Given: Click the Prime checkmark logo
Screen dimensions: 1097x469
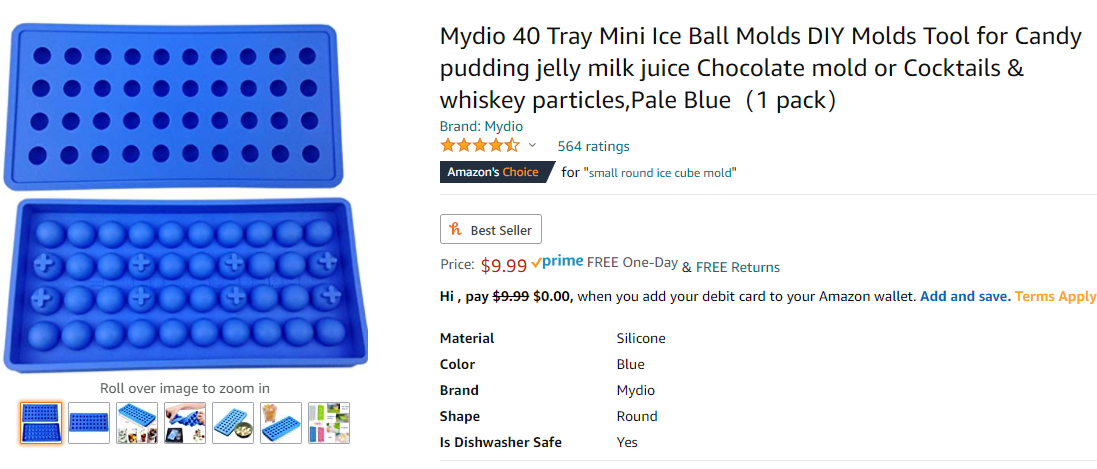Looking at the screenshot, I should click(x=557, y=262).
